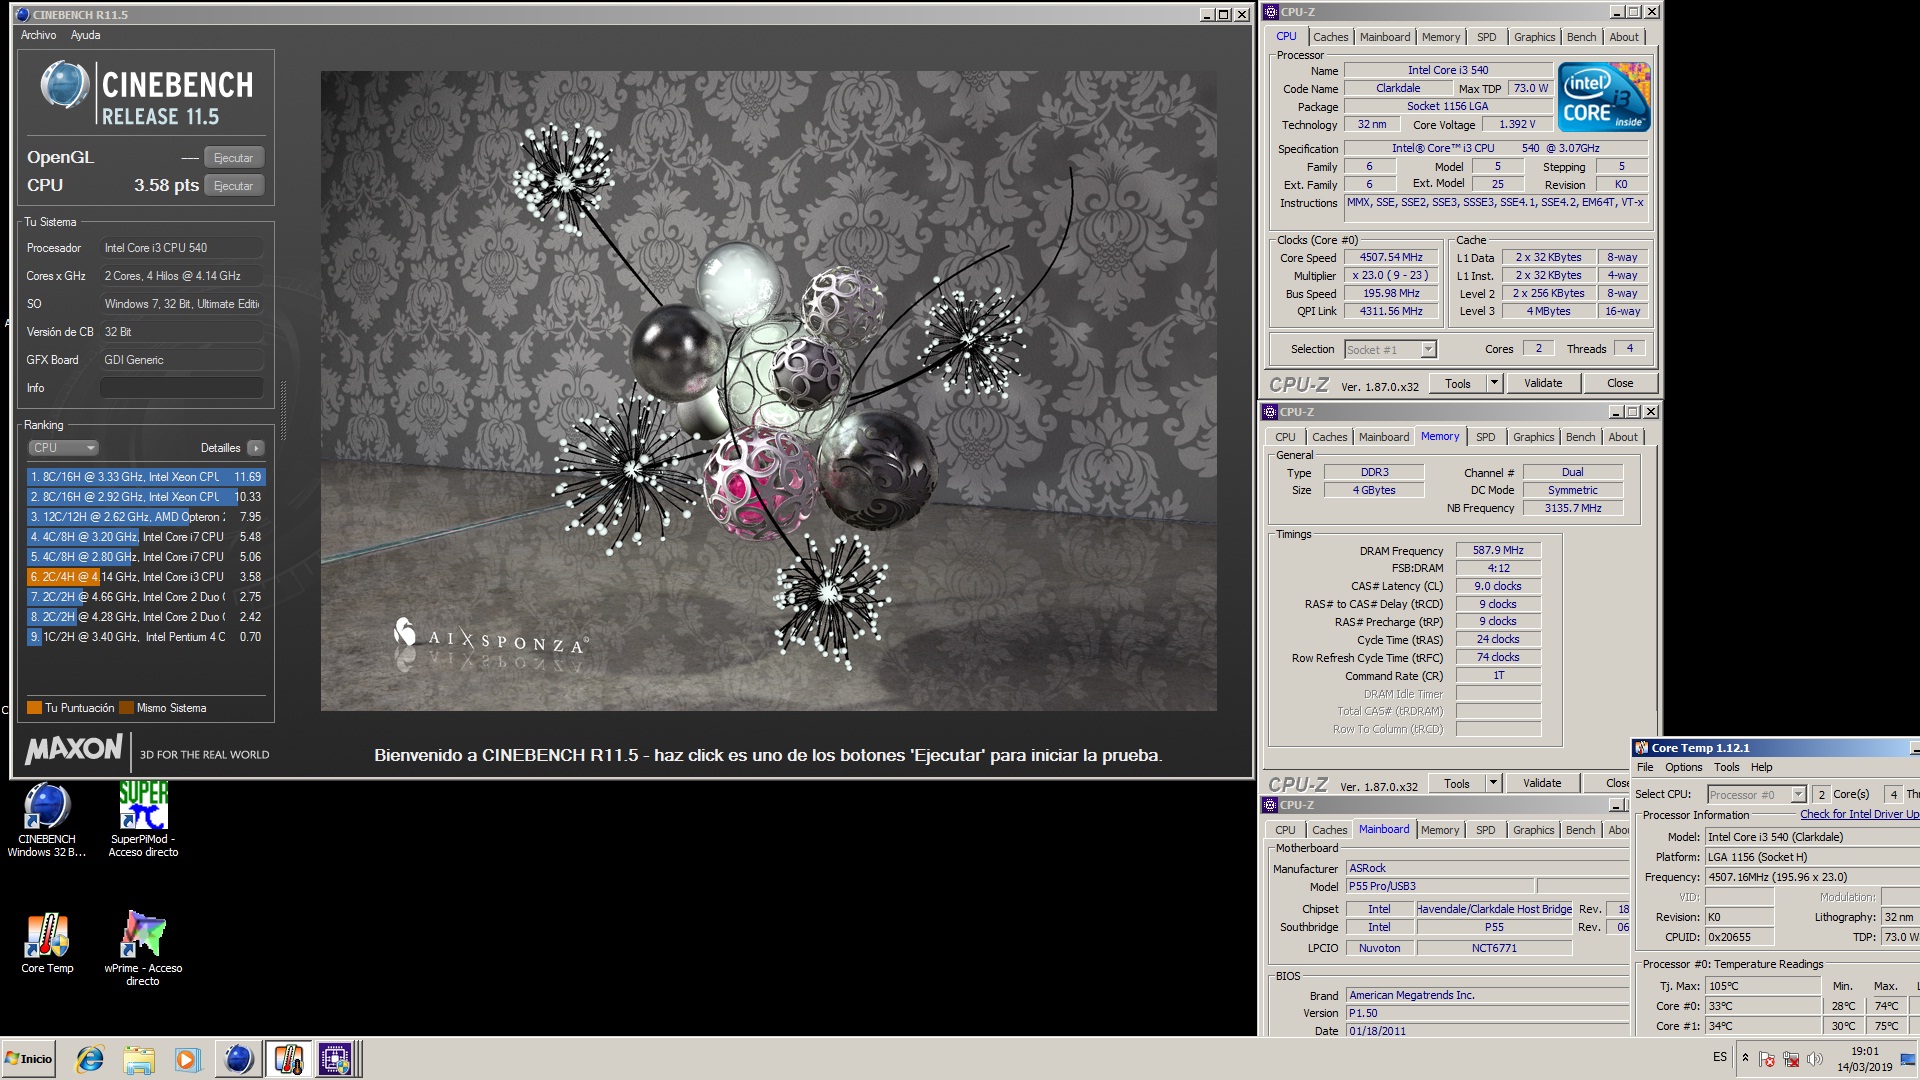Click the Cinebench sphere logo in the sidebar
The width and height of the screenshot is (1920, 1080).
pos(64,85)
